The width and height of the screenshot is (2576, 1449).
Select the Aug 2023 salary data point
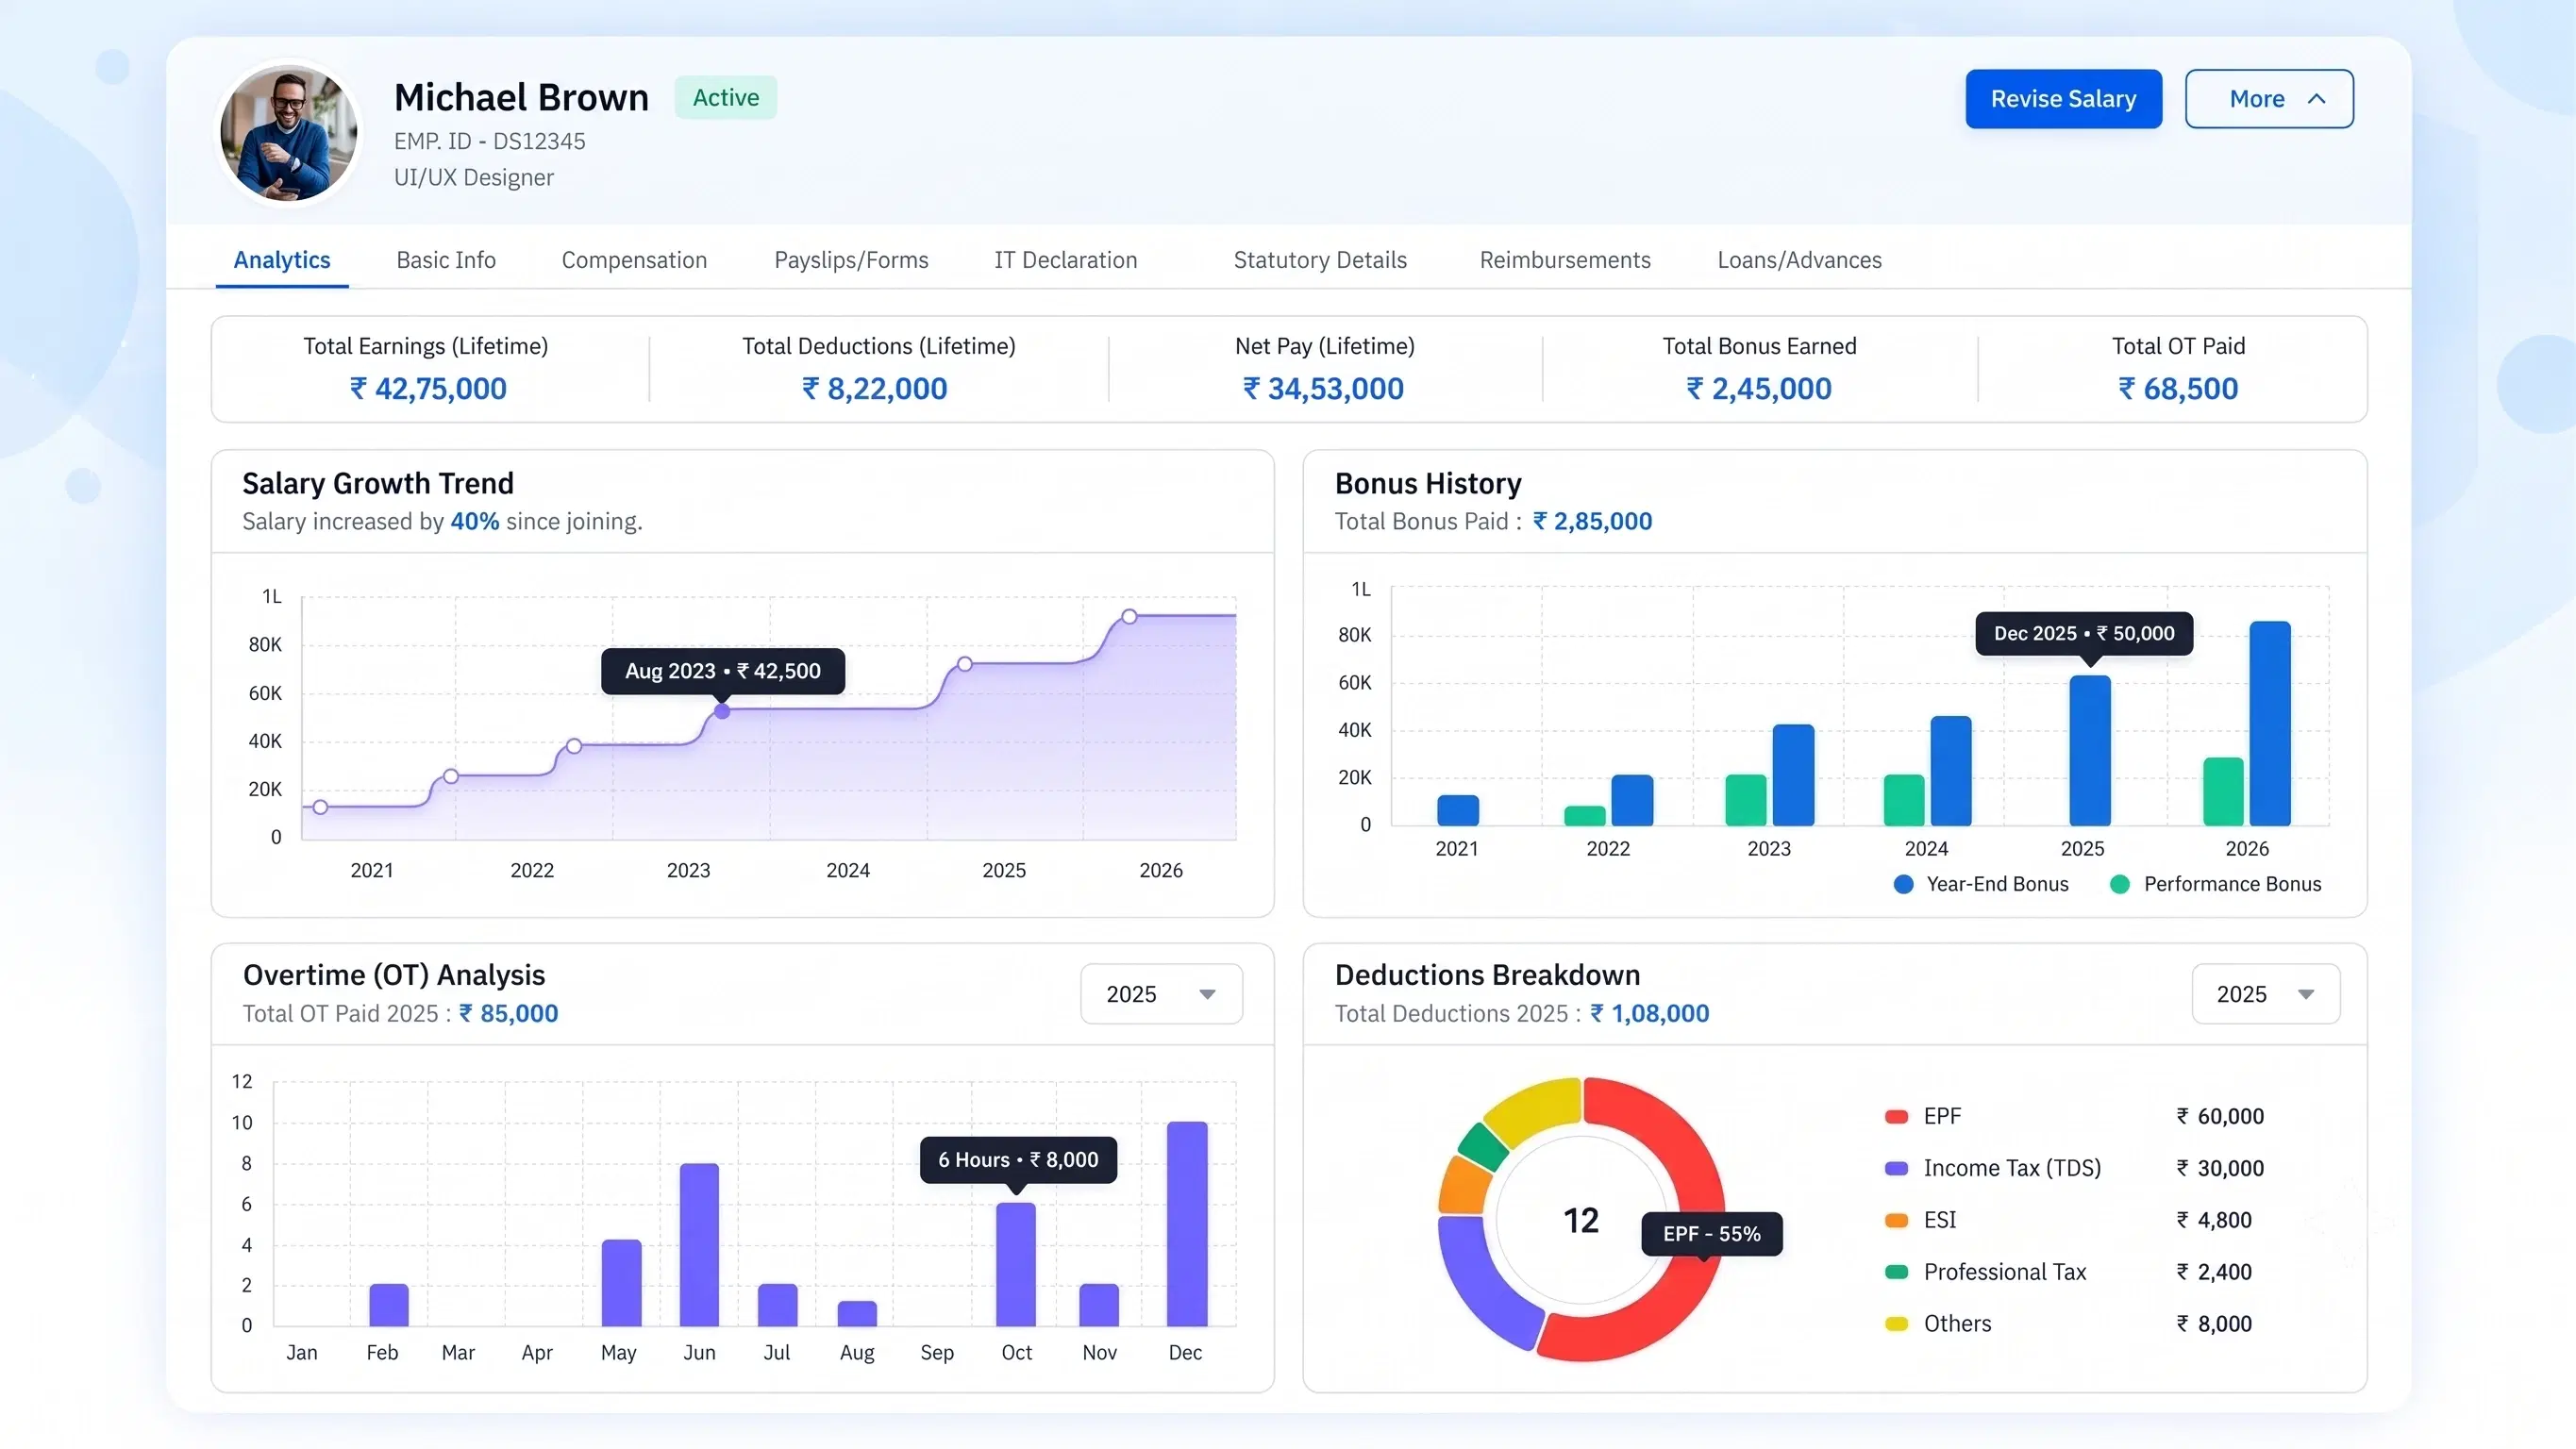tap(722, 711)
